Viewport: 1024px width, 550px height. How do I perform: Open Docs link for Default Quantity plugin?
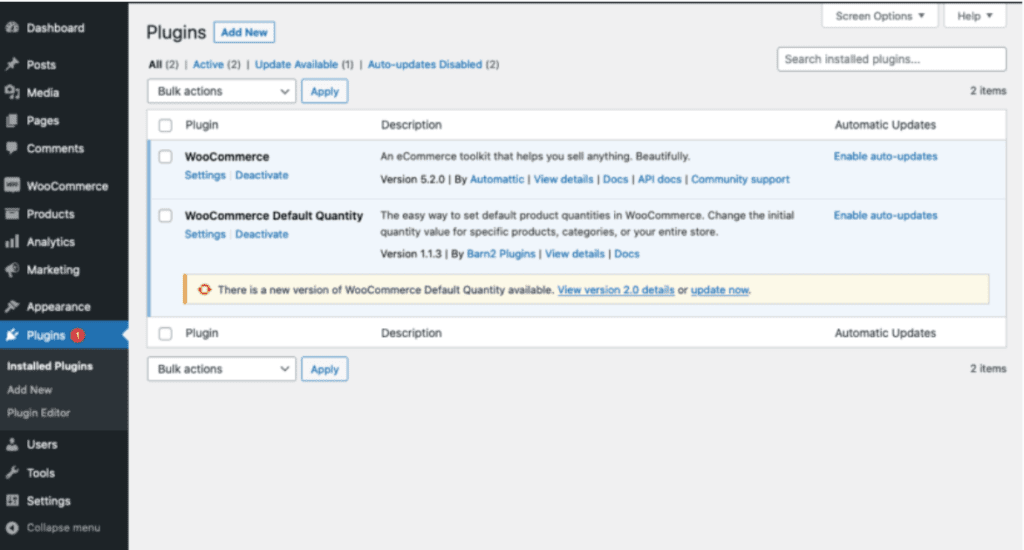pyautogui.click(x=627, y=253)
